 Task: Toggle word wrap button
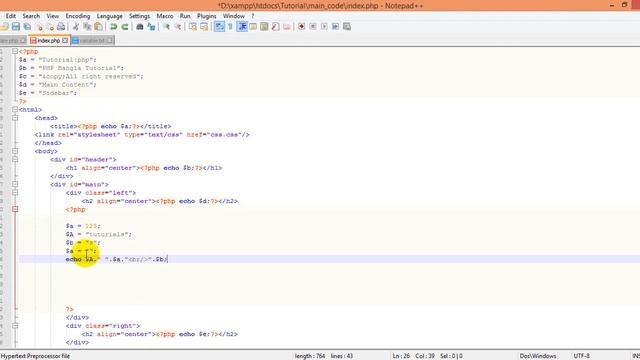219,27
